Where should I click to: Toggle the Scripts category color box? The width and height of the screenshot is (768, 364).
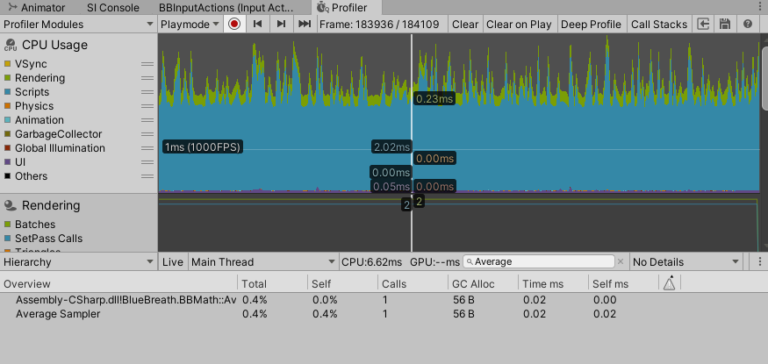coord(7,92)
